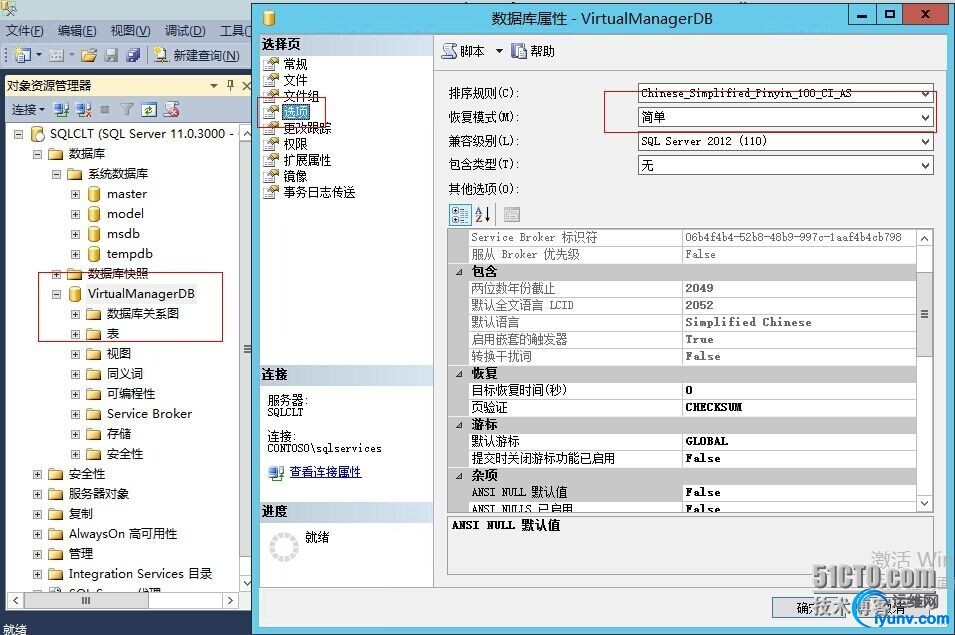Open 文件组 filegroups page
Viewport: 955px width, 635px height.
pos(301,96)
